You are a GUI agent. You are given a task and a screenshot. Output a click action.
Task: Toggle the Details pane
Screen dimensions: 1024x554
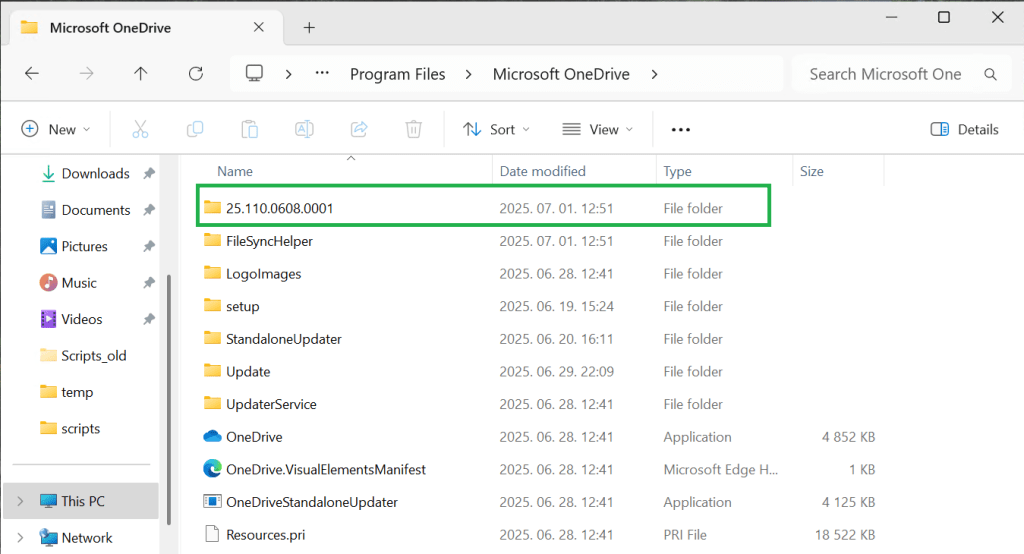pos(964,129)
